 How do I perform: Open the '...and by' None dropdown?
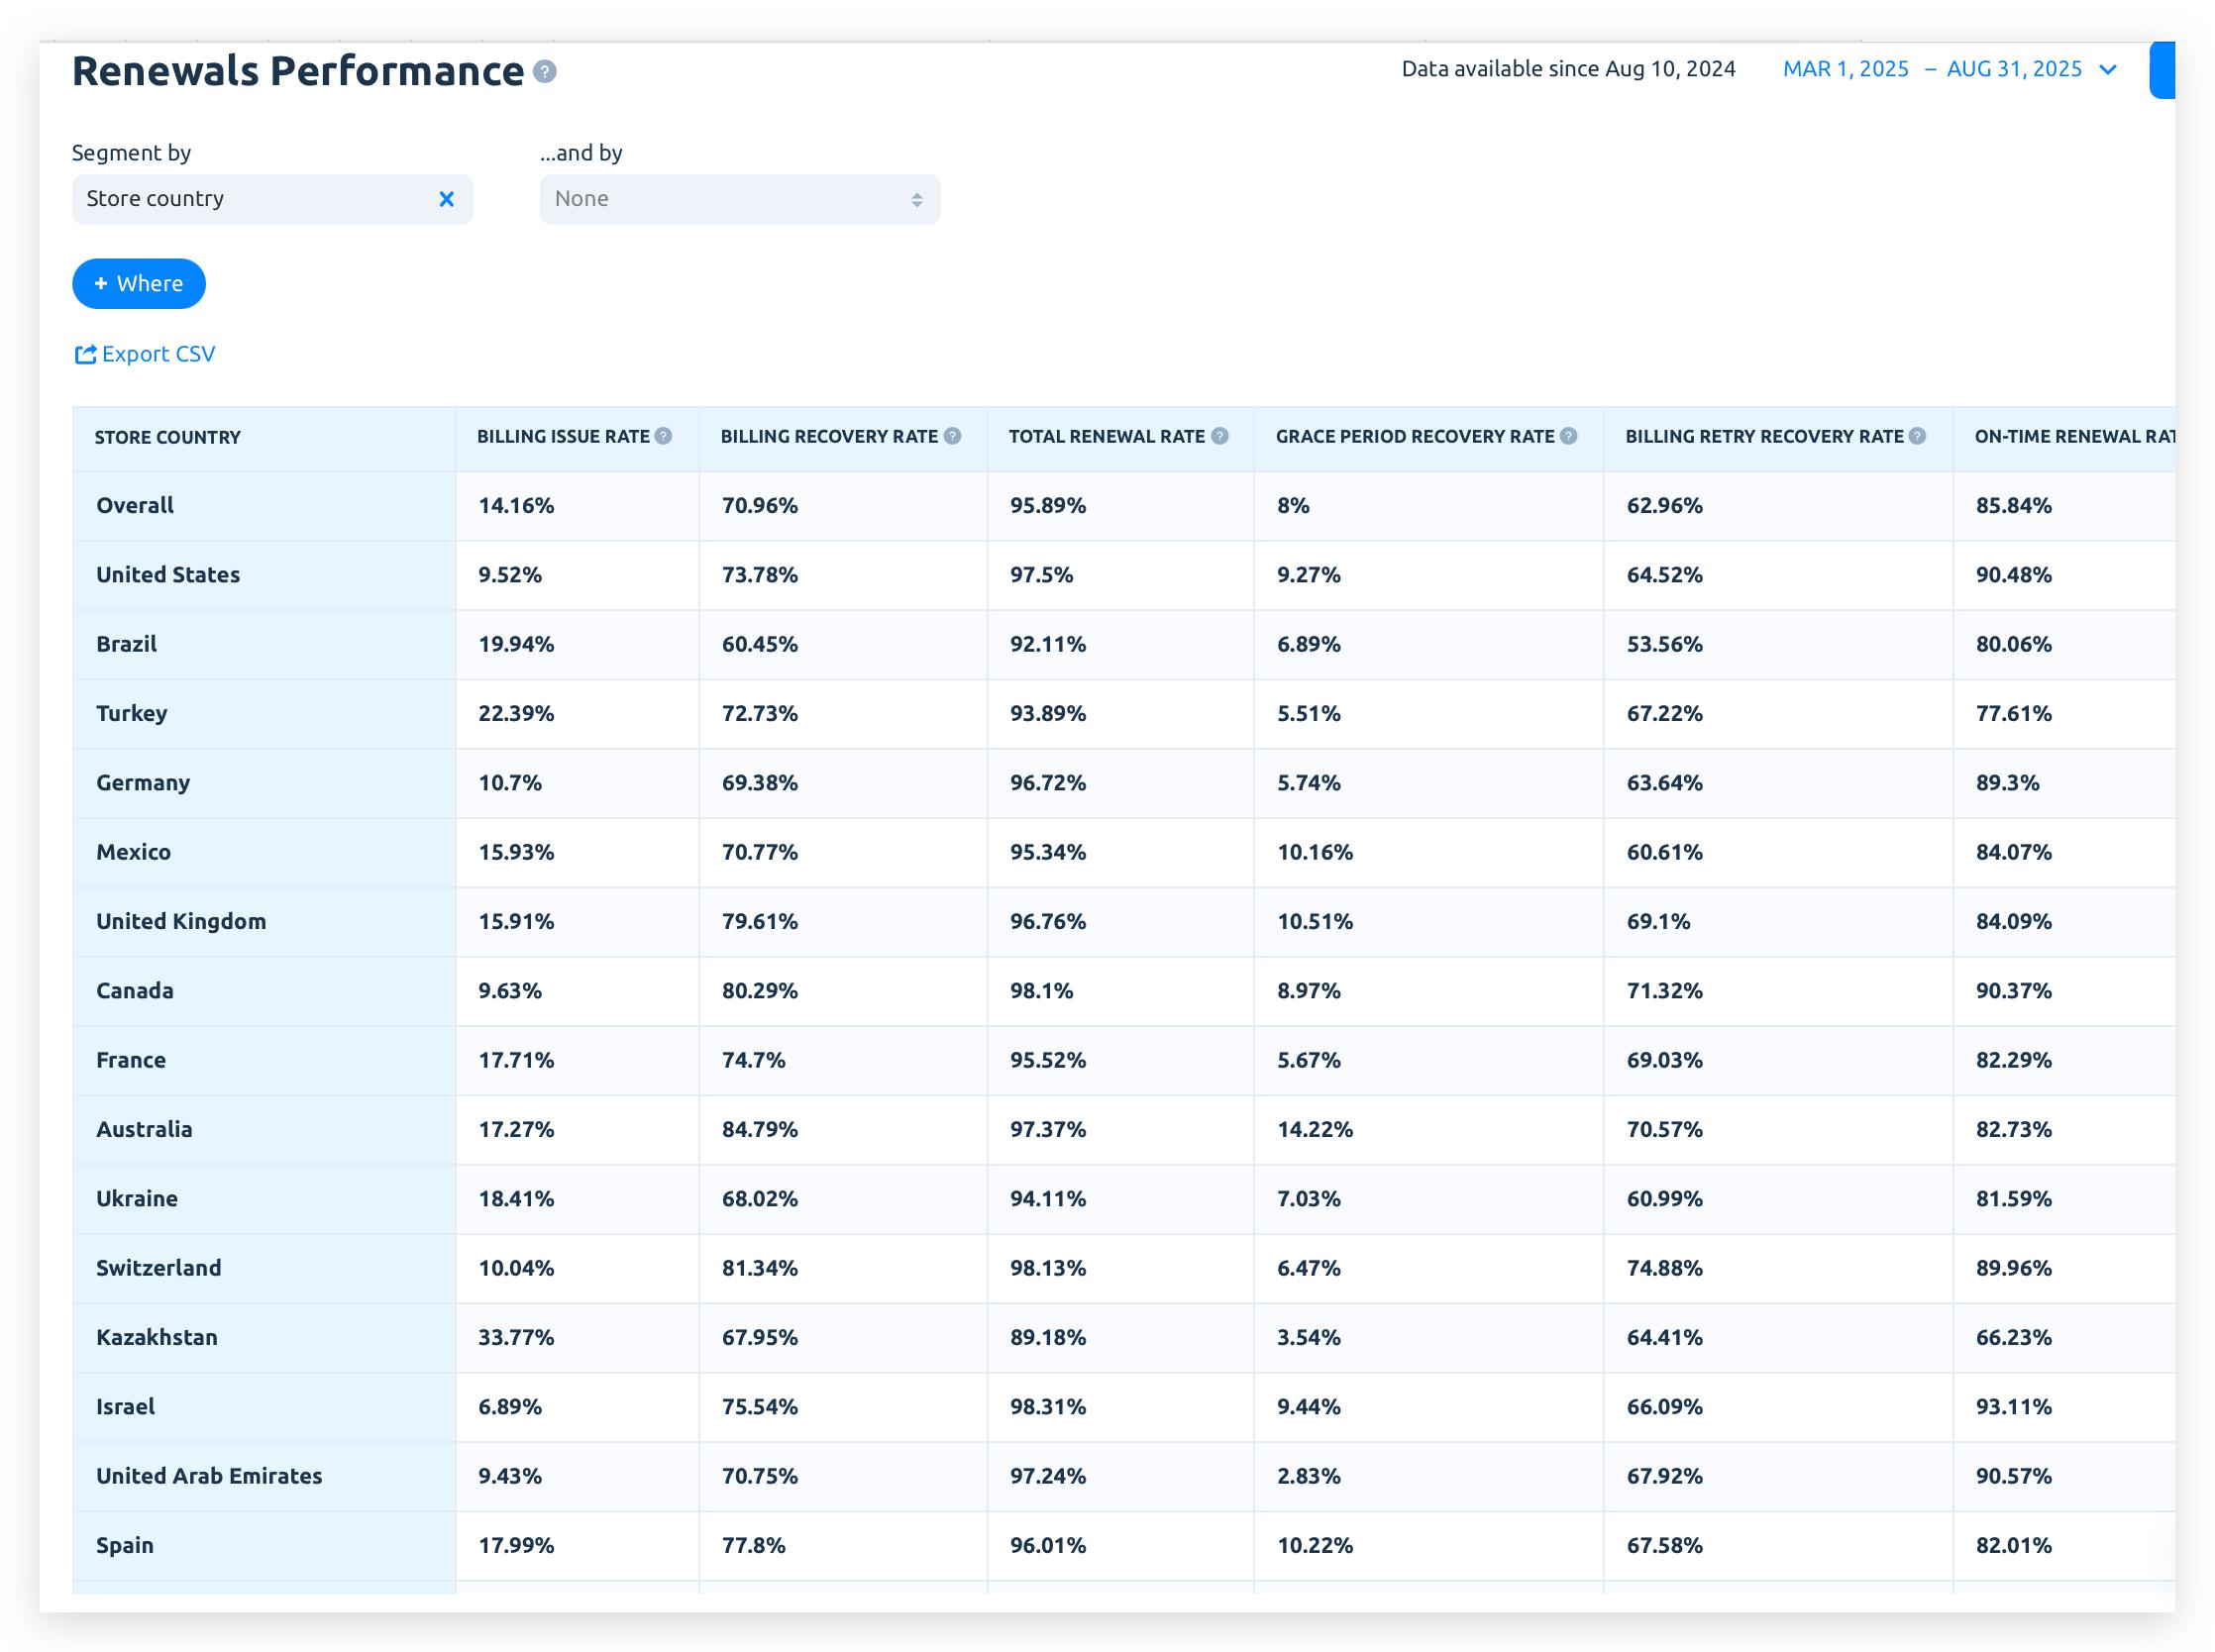[739, 199]
